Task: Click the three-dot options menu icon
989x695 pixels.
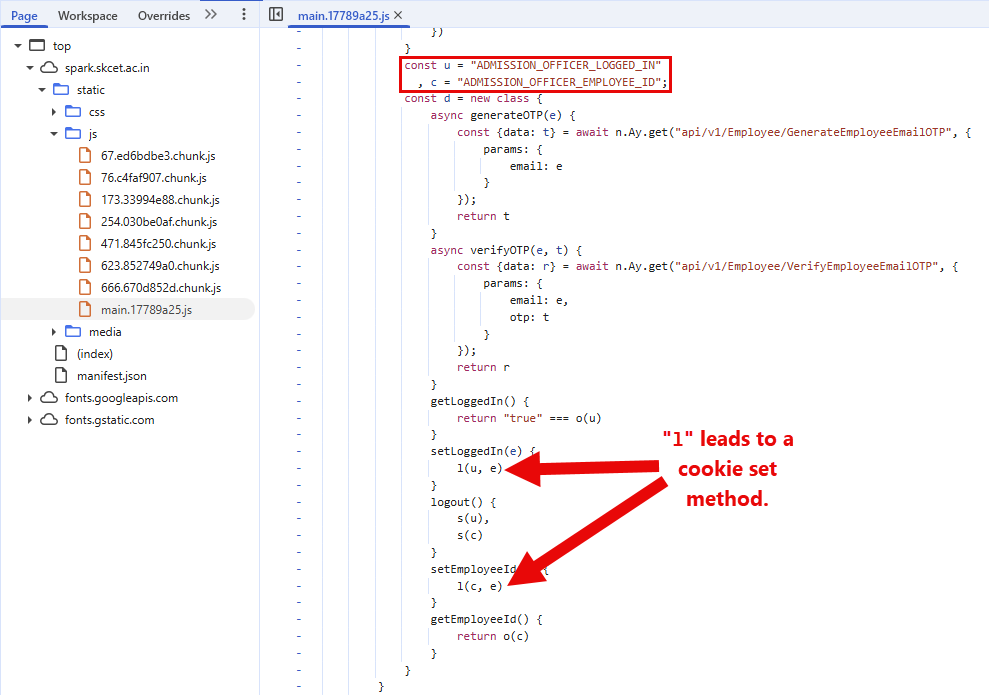Action: click(243, 15)
